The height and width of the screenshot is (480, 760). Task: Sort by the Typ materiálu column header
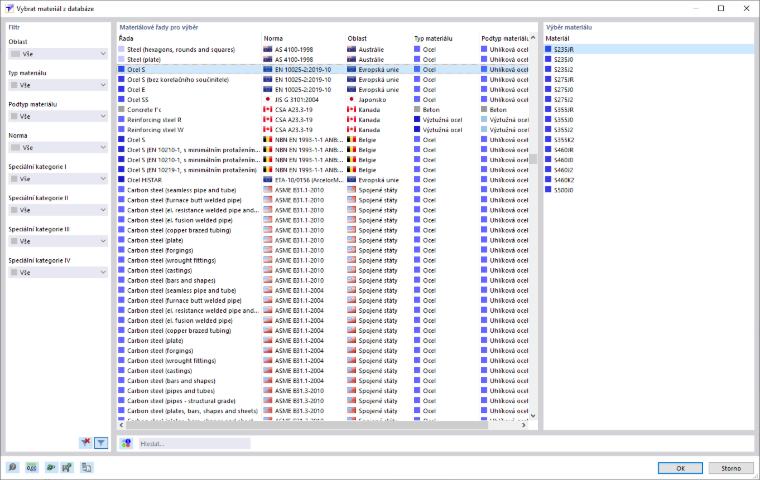point(445,38)
